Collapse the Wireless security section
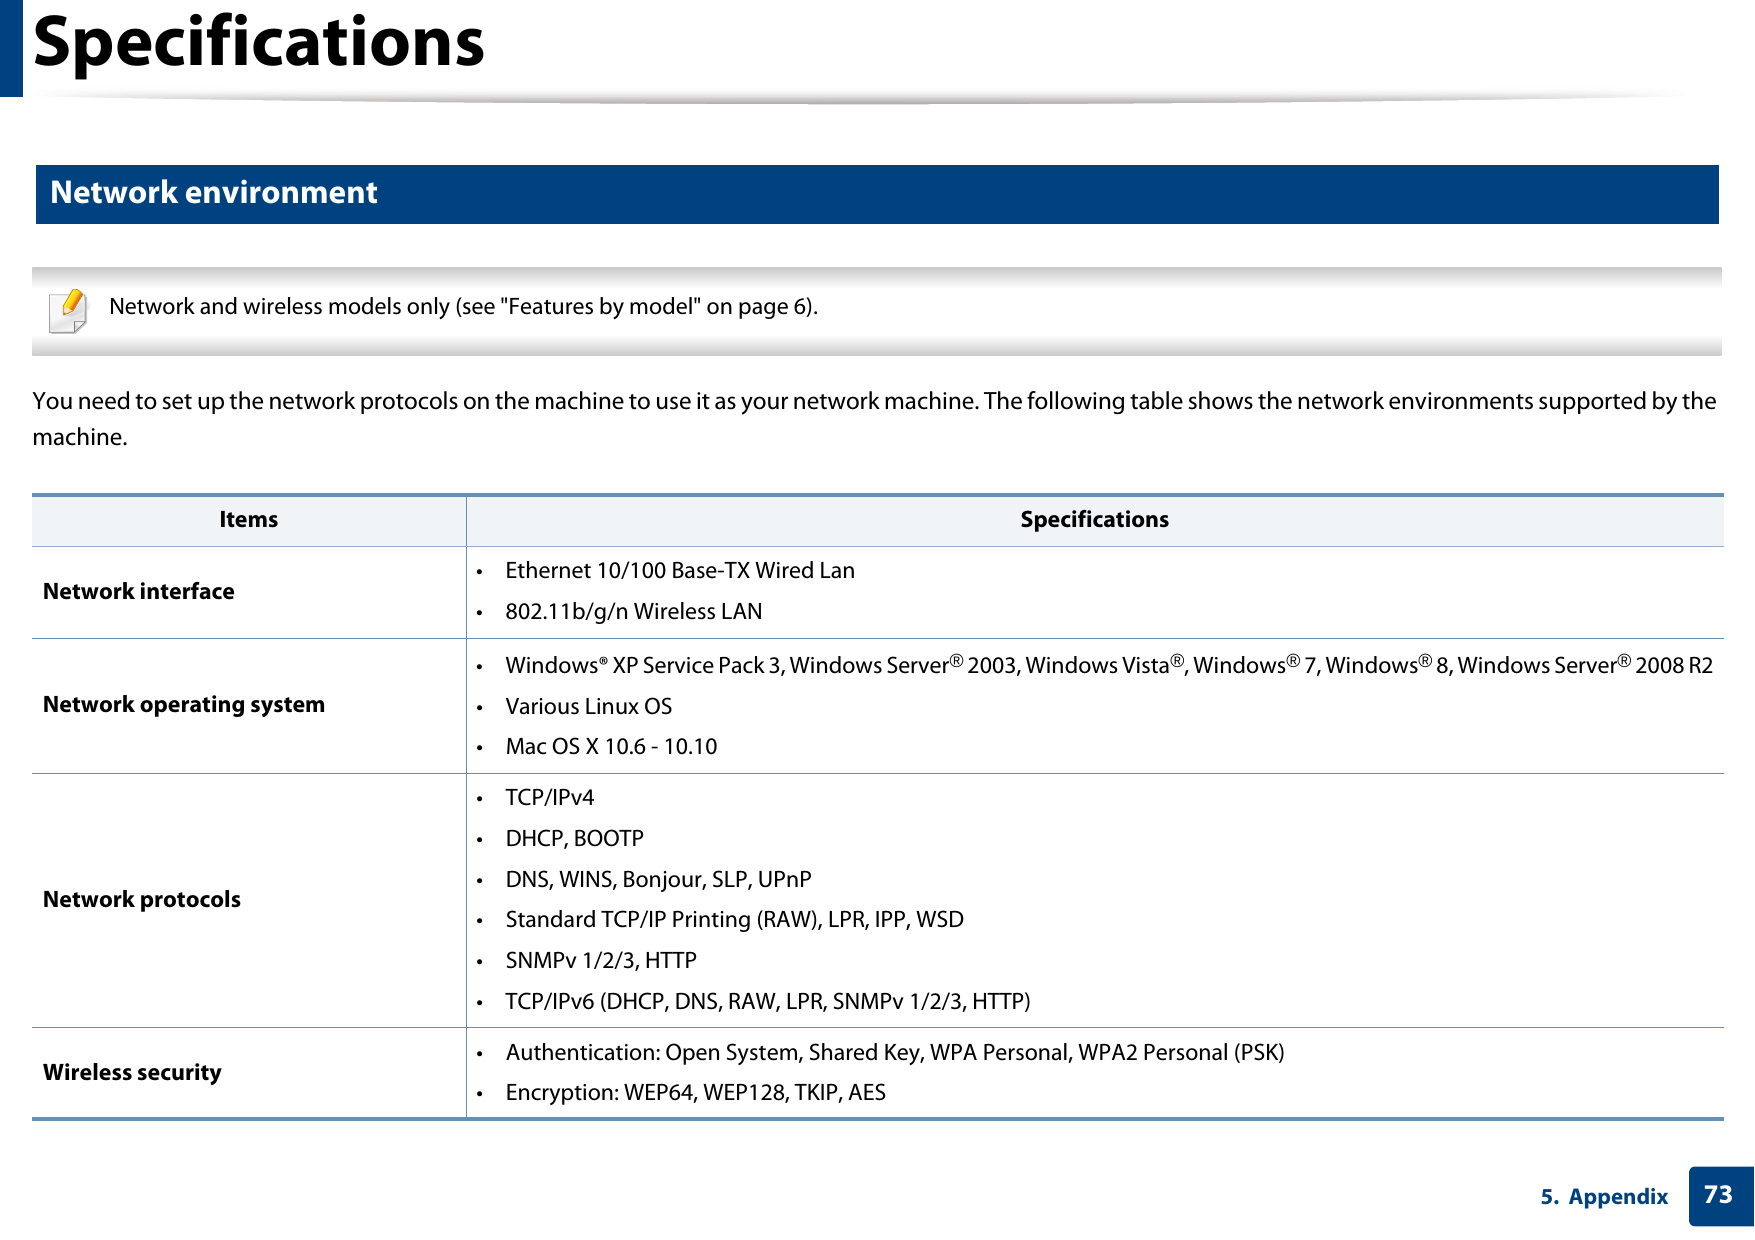Viewport: 1755px width, 1240px height. [131, 1071]
